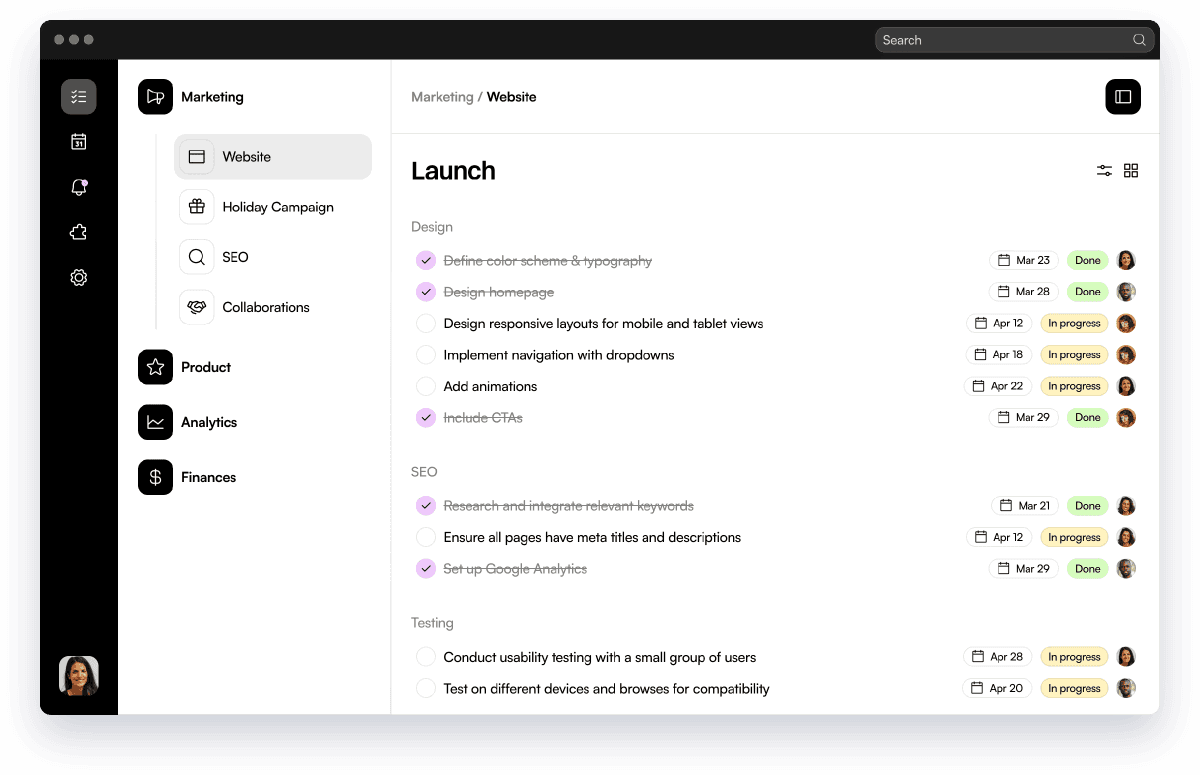This screenshot has height=775, width=1200.
Task: Open settings gear in left sidebar
Action: coord(79,277)
